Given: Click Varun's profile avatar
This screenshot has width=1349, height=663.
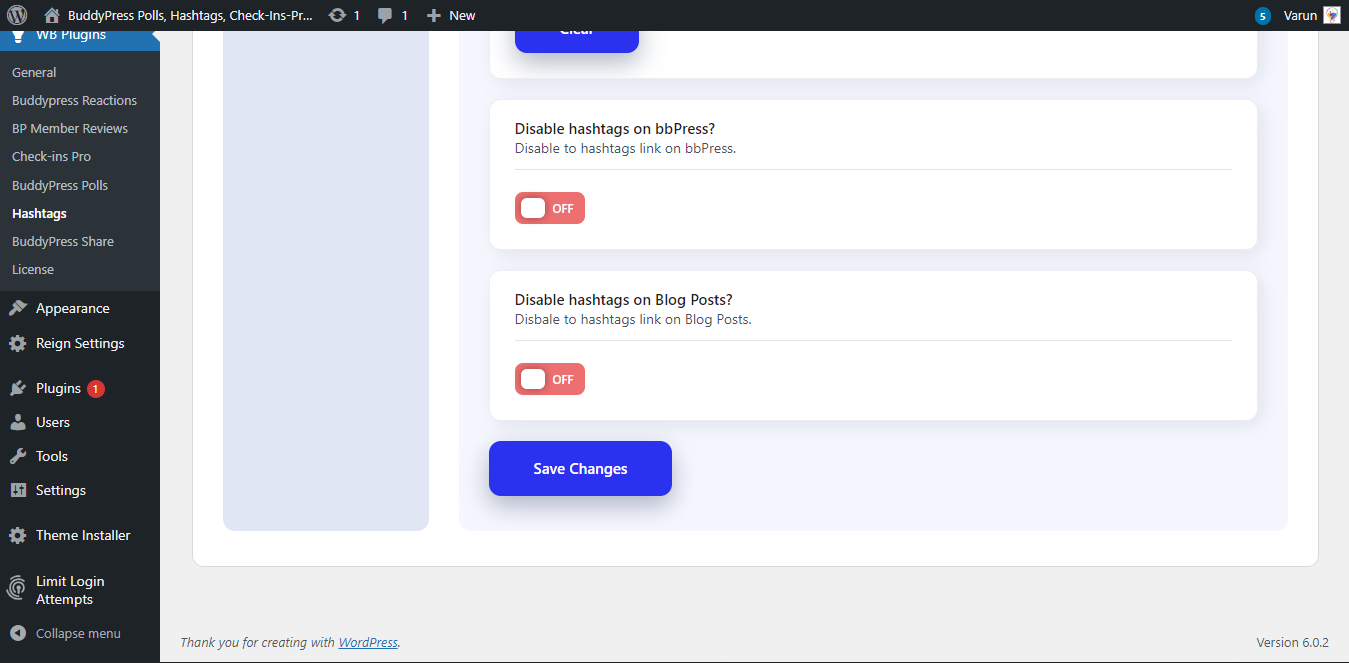Looking at the screenshot, I should click(1331, 15).
